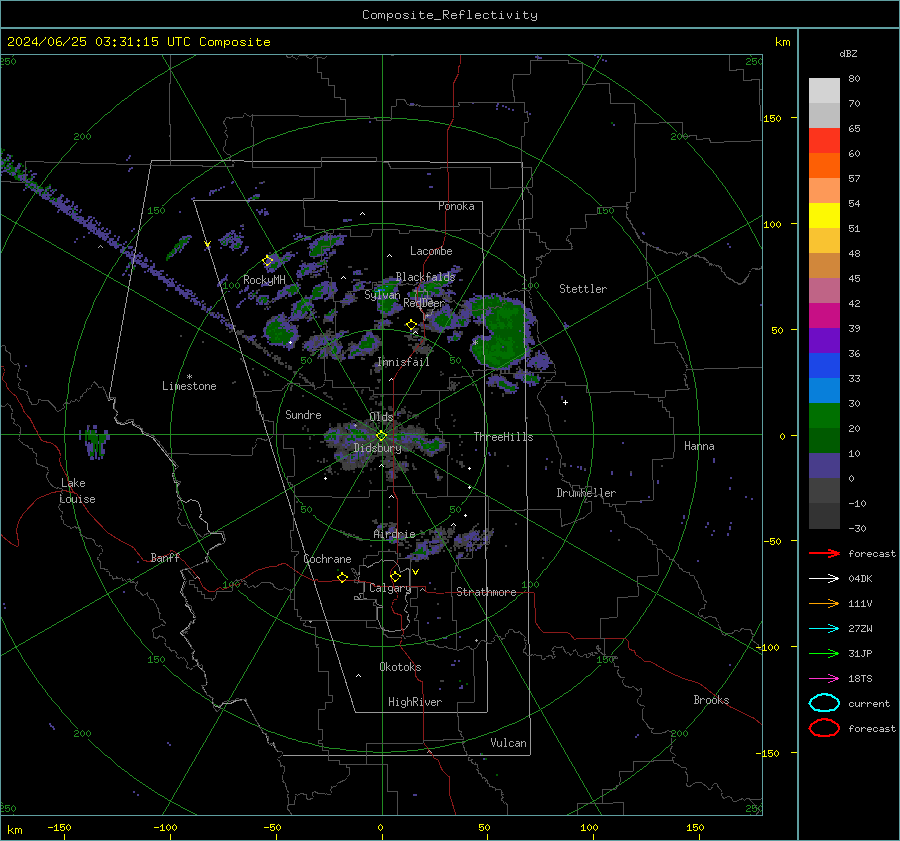Click the Okotoks city label
The height and width of the screenshot is (841, 900).
400,667
